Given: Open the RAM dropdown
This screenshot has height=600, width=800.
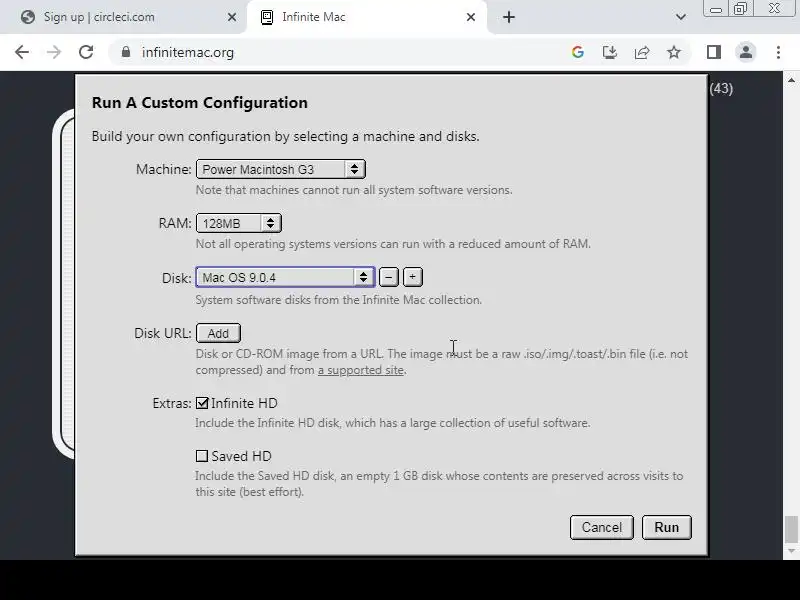Looking at the screenshot, I should pos(239,223).
